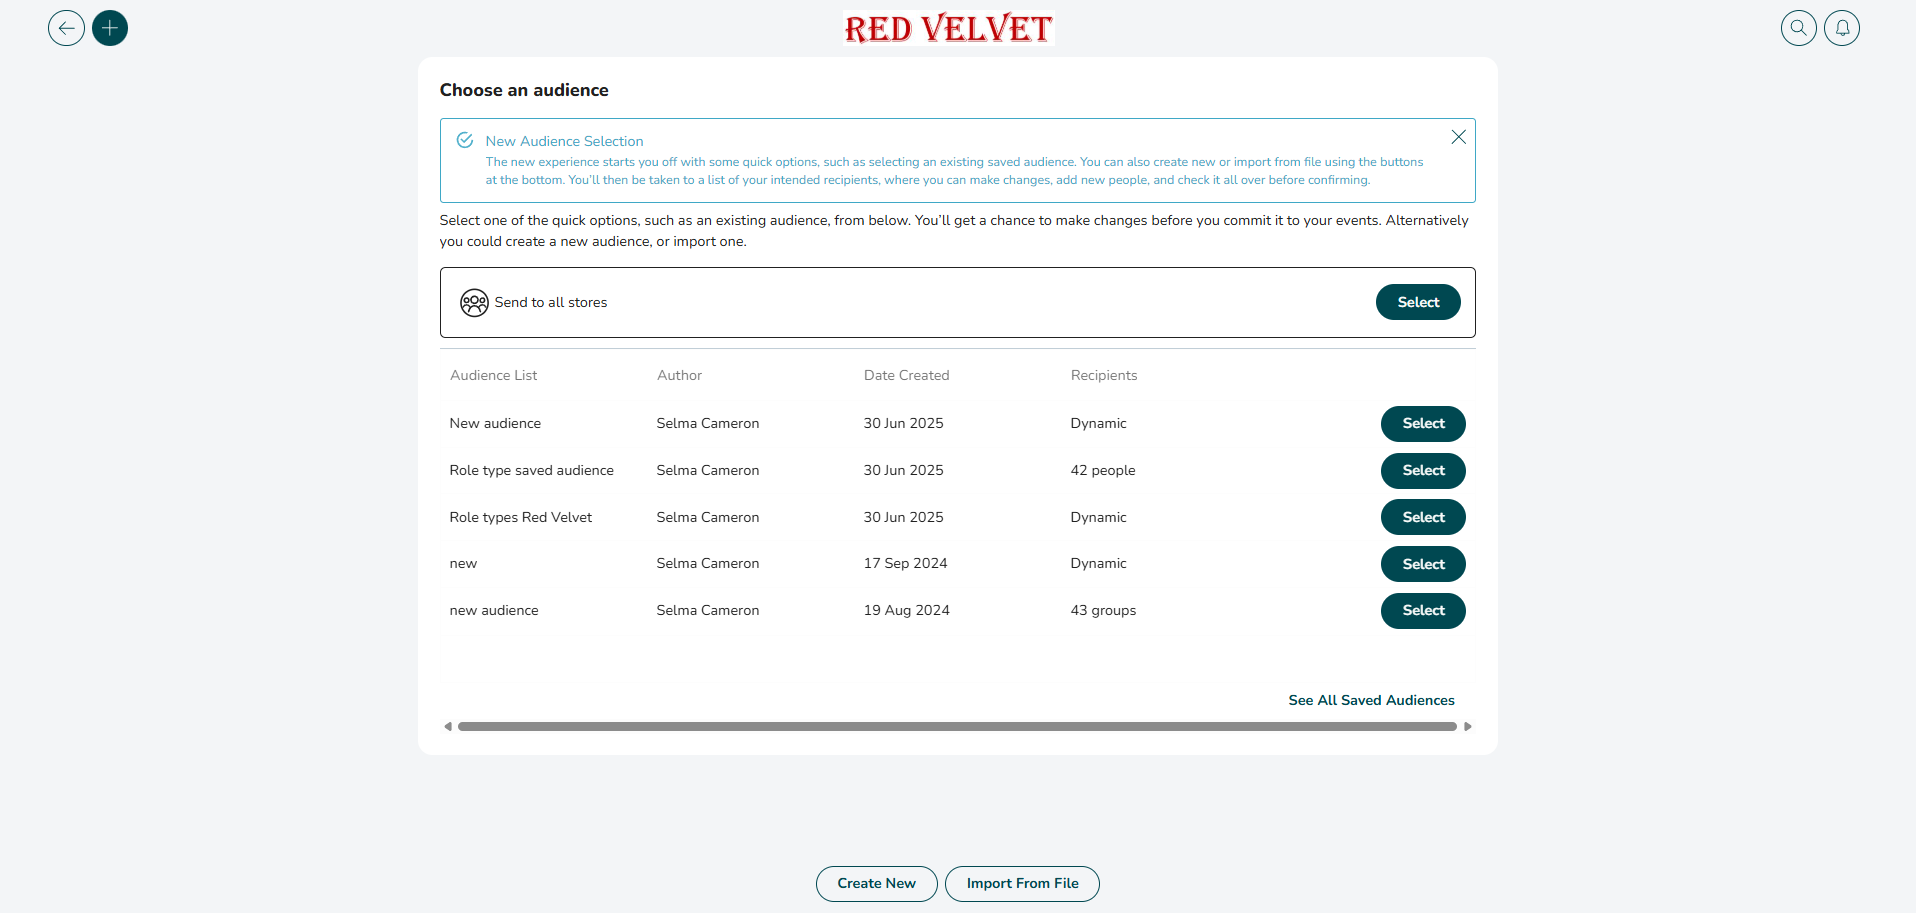The image size is (1916, 913).
Task: Select the new audience row dated 19 Aug 2024
Action: pyautogui.click(x=1423, y=611)
